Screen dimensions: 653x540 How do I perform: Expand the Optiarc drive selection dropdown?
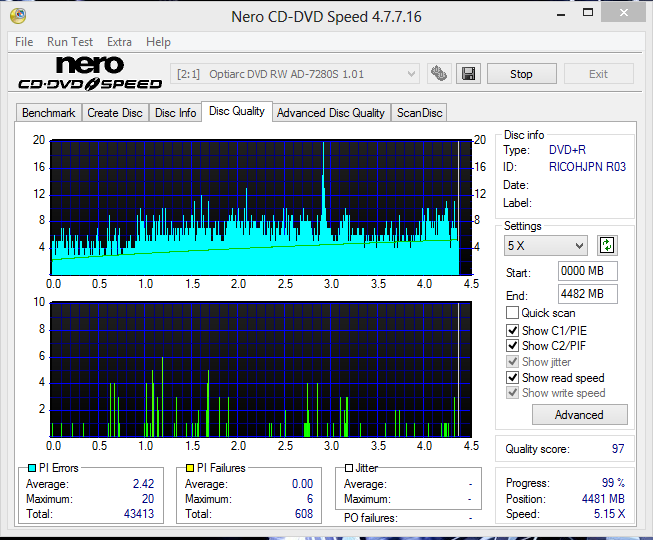(296, 74)
